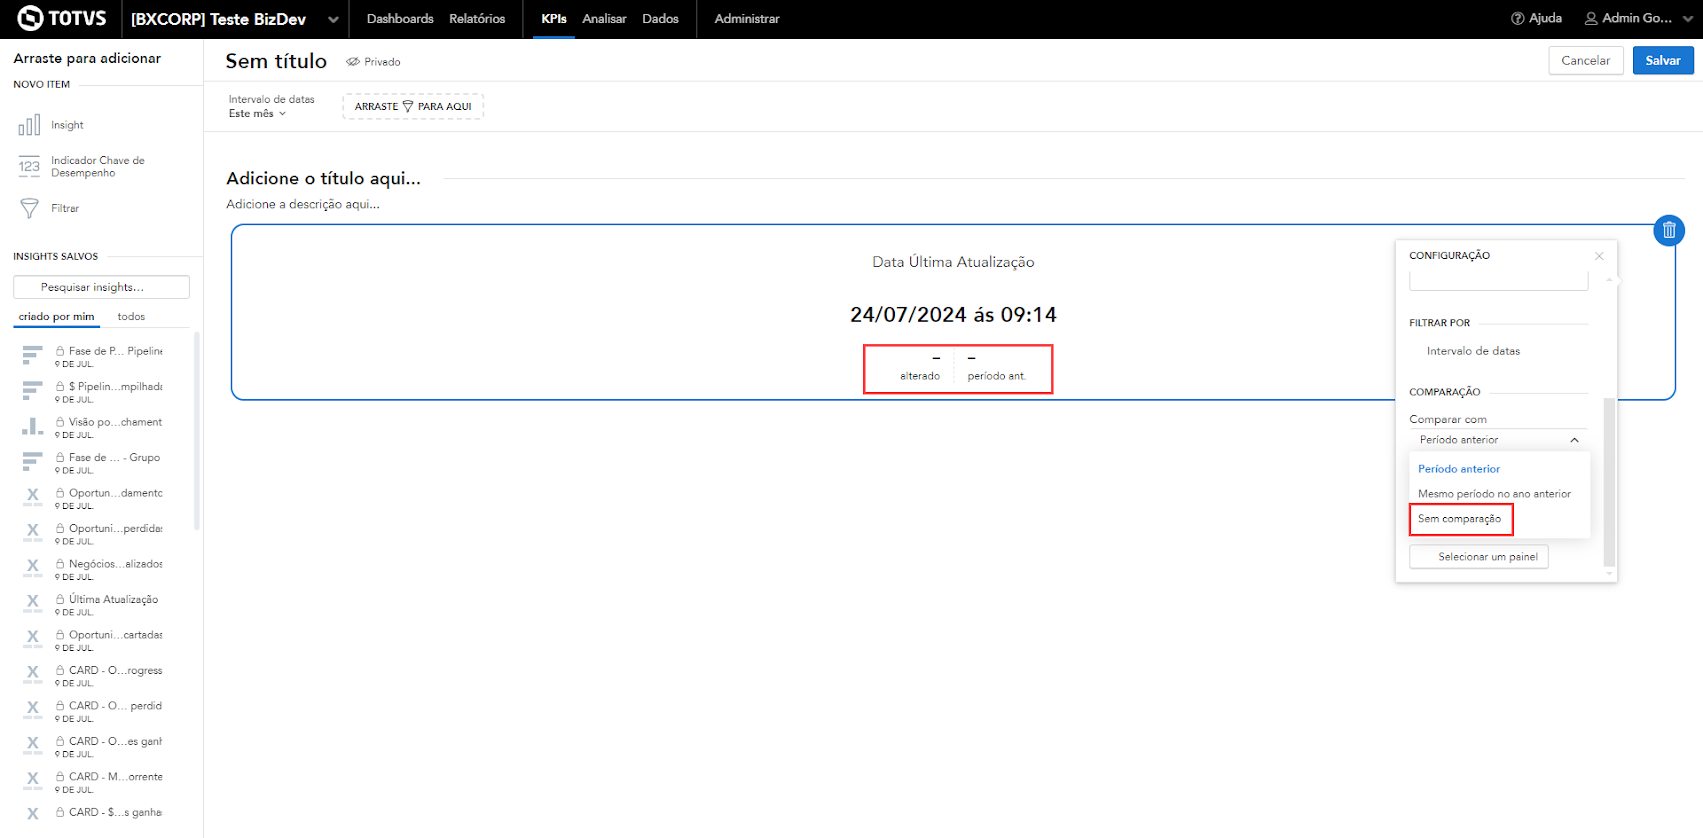Click the Adicione o título aqui heading
Image resolution: width=1703 pixels, height=838 pixels.
click(x=323, y=178)
